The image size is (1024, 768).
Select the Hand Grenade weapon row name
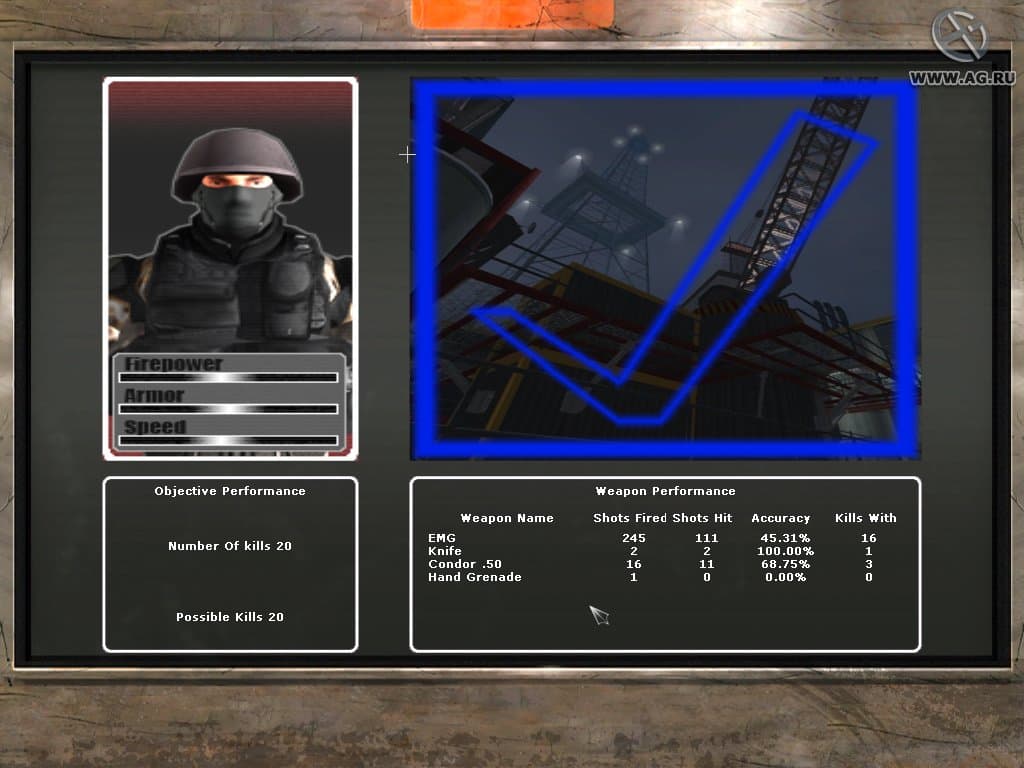[475, 577]
